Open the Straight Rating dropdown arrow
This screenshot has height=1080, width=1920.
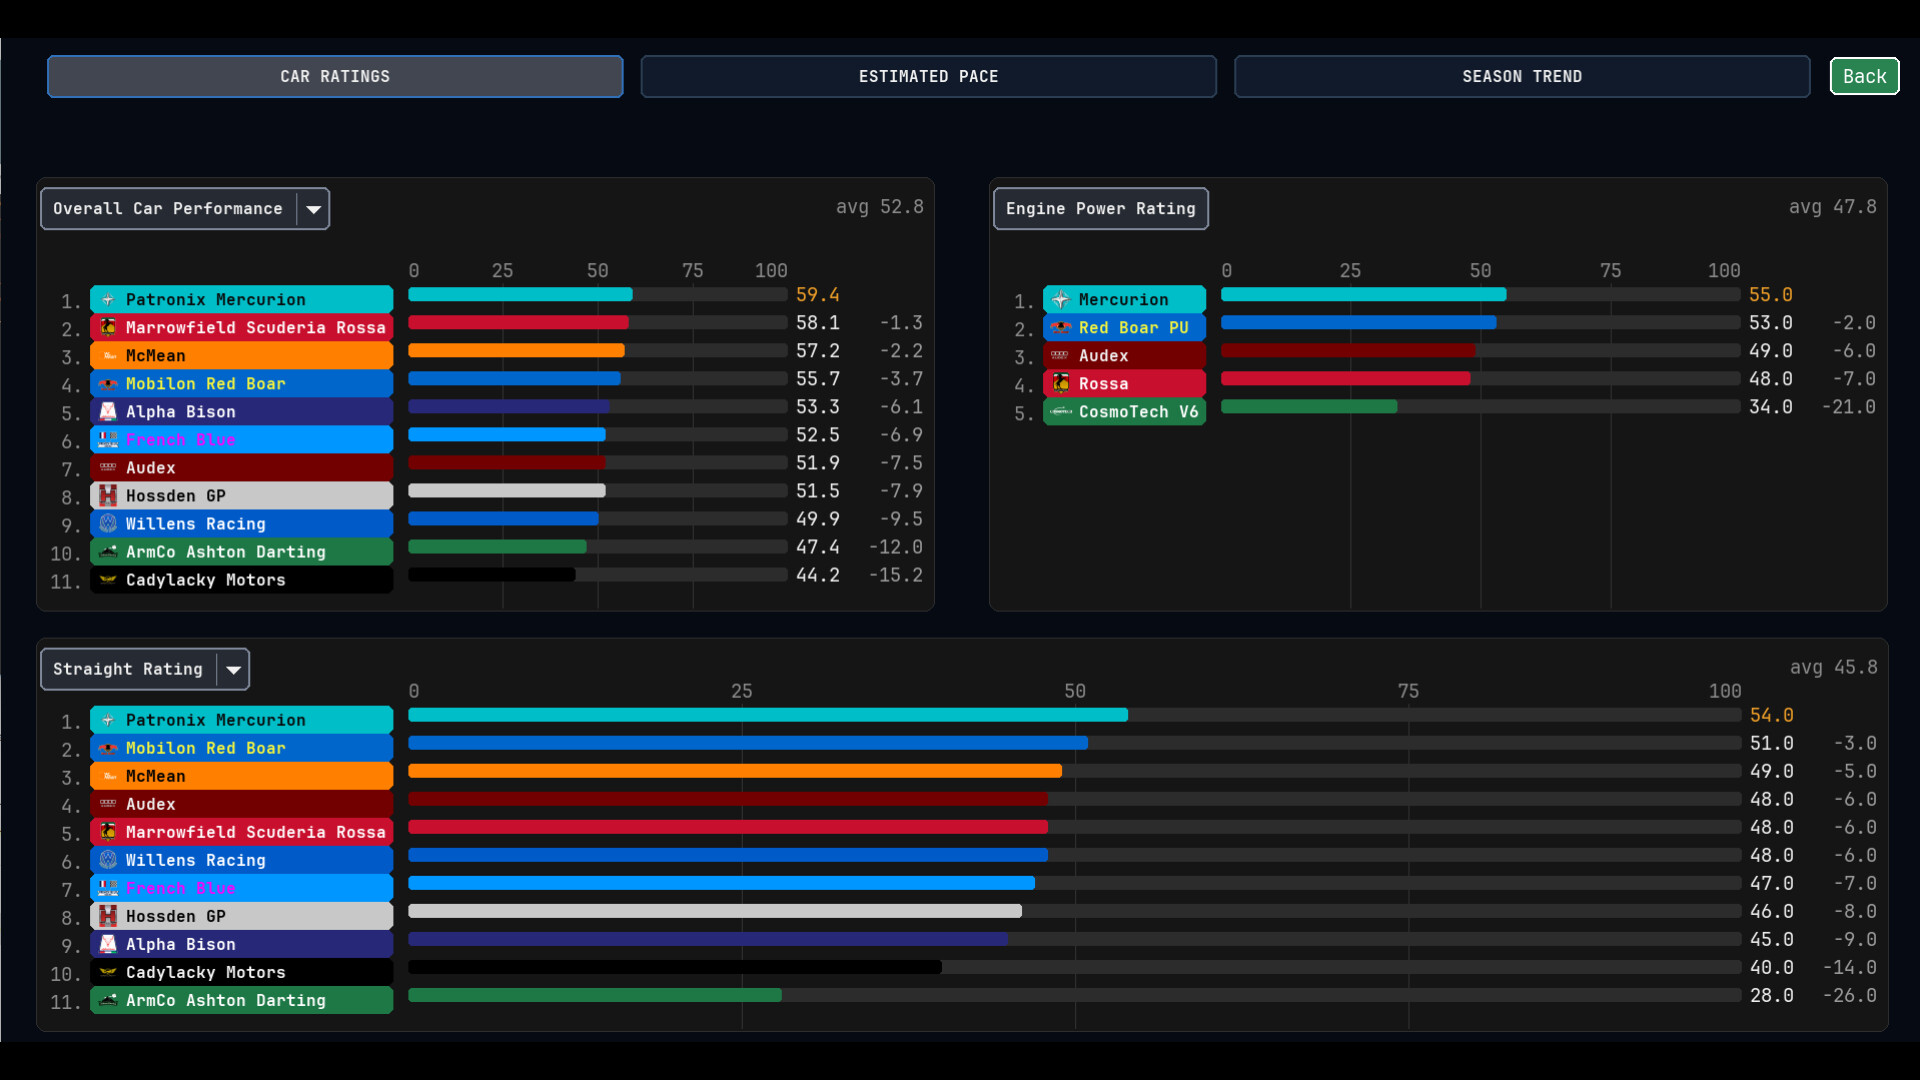click(233, 669)
